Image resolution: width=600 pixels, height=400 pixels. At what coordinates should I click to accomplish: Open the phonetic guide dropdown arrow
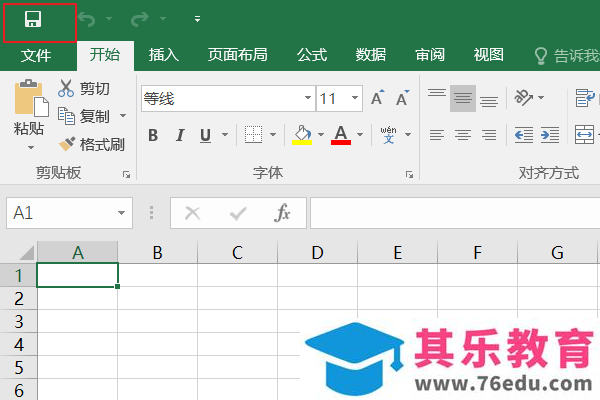pyautogui.click(x=408, y=134)
